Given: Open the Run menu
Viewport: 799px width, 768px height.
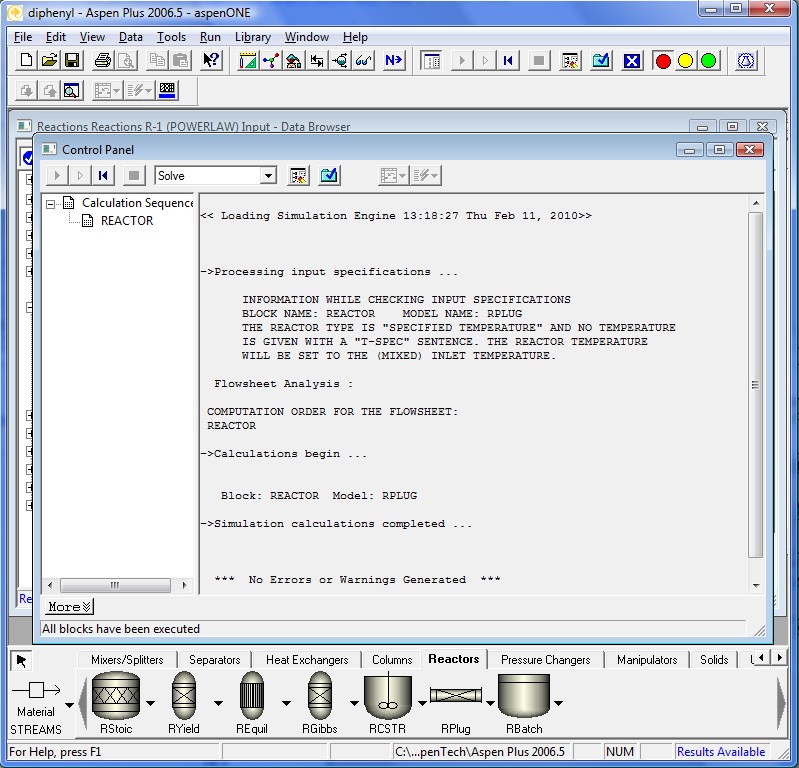Looking at the screenshot, I should click(x=210, y=37).
